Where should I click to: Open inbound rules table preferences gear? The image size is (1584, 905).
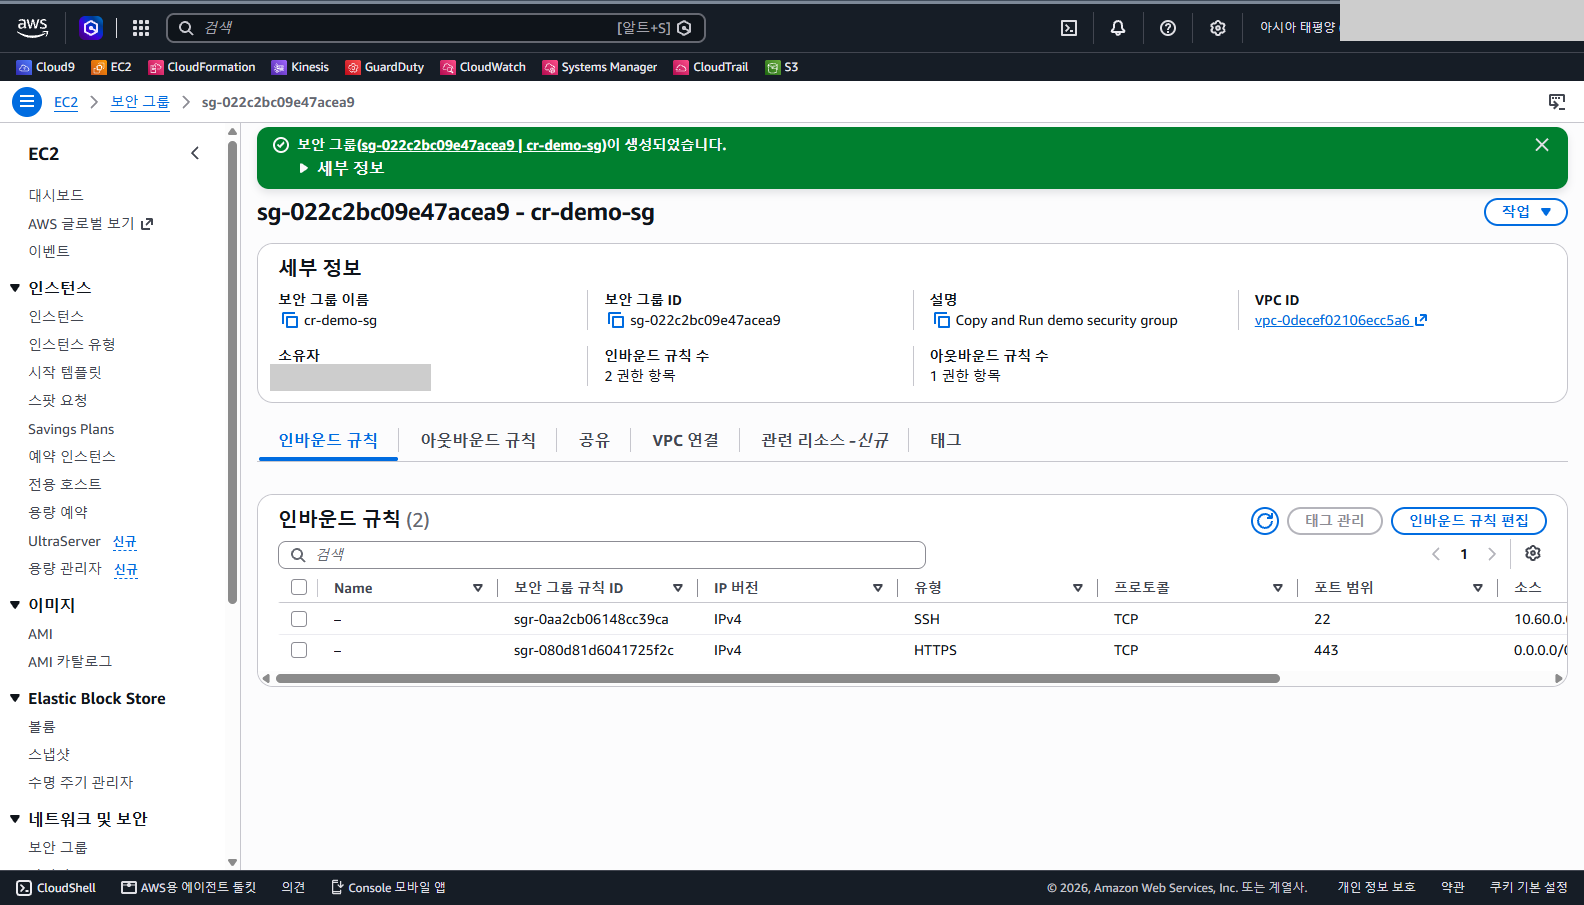(1533, 553)
